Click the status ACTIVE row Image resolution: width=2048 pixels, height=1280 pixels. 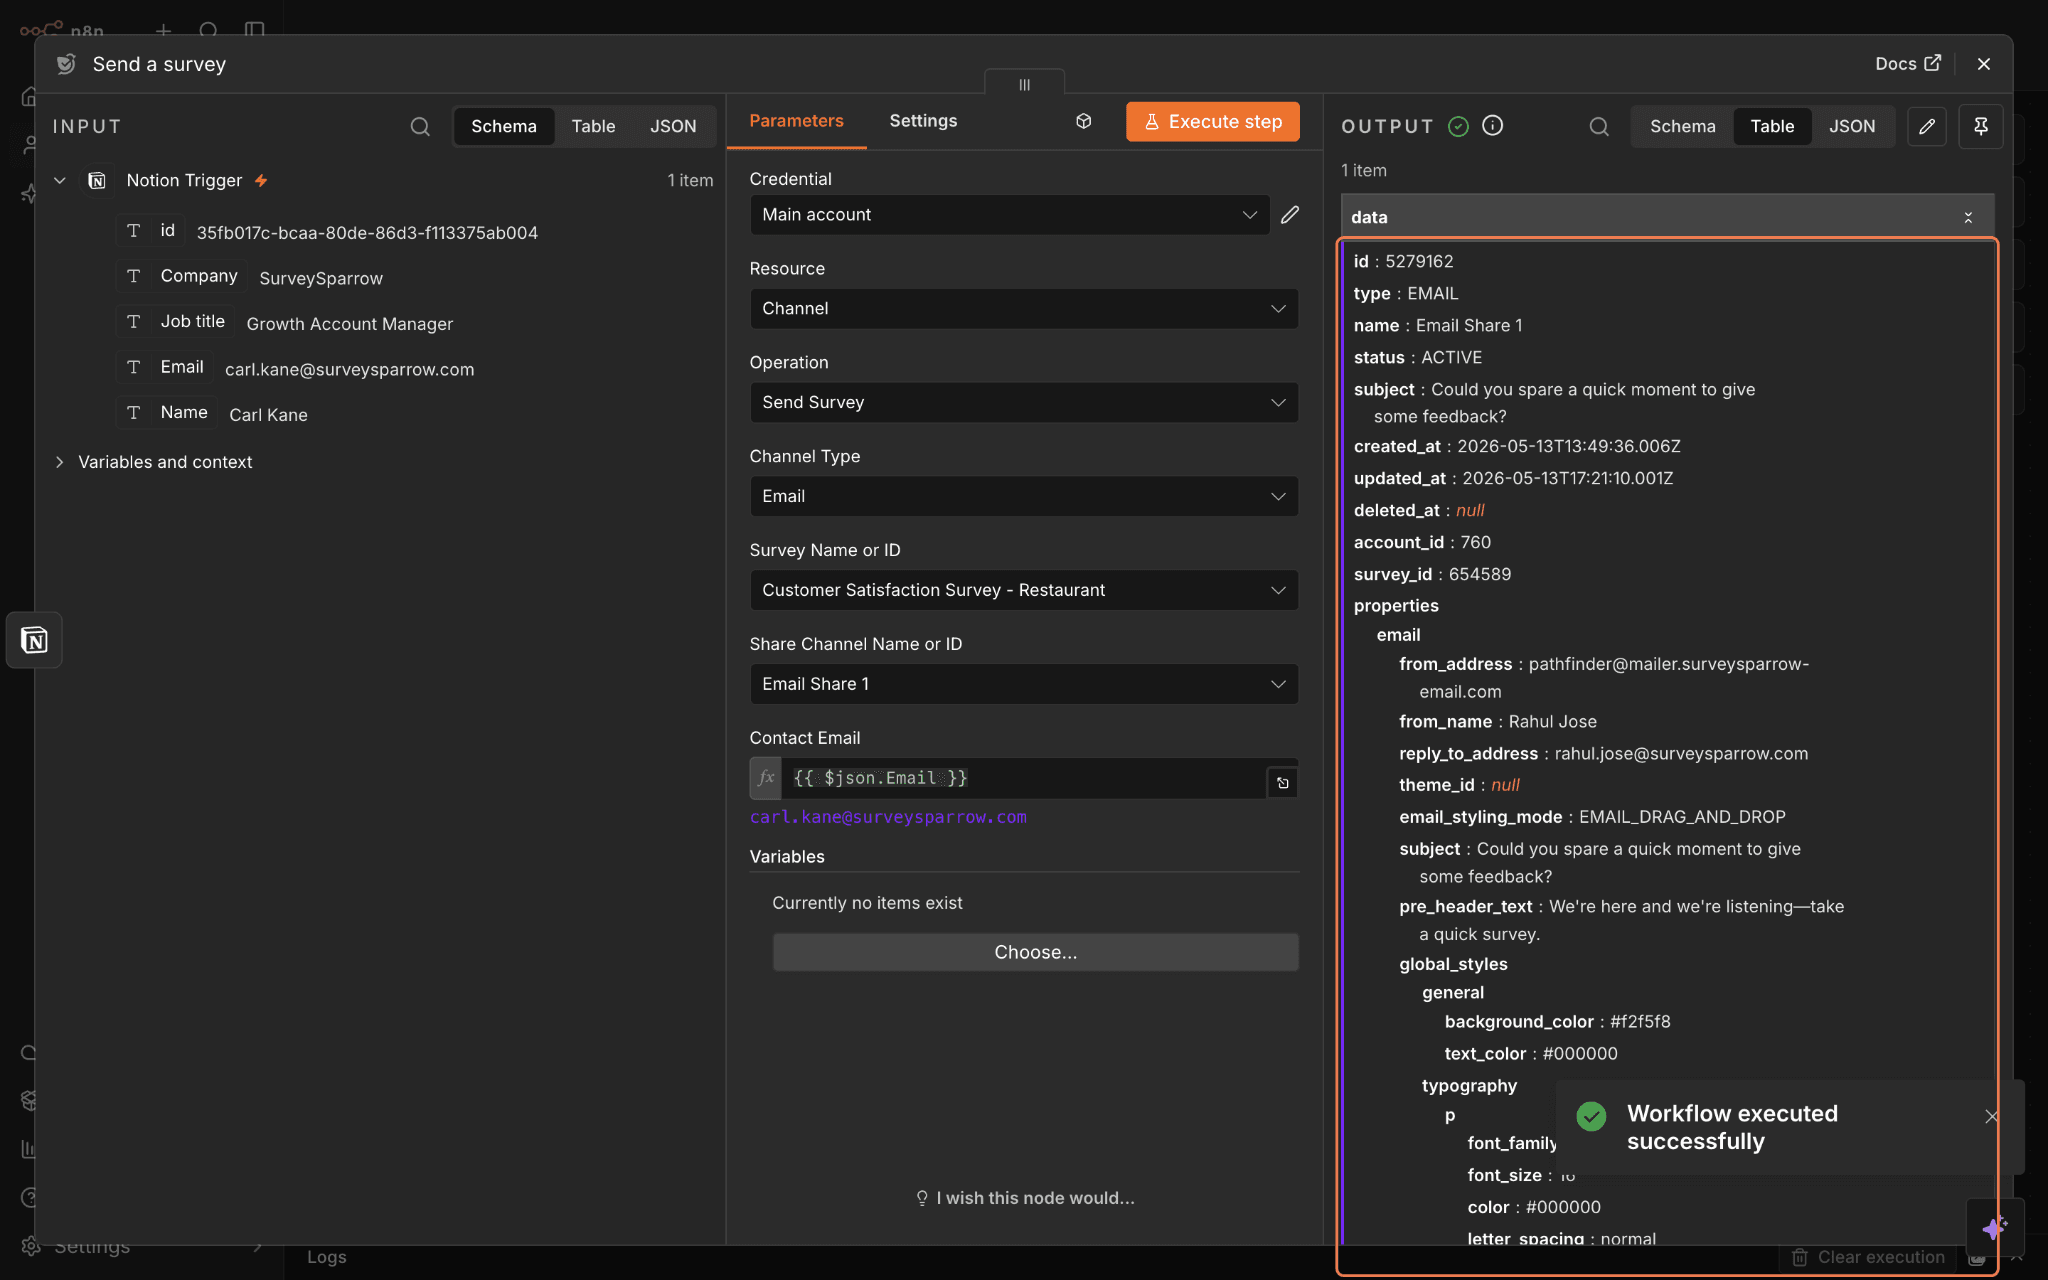pyautogui.click(x=1418, y=357)
